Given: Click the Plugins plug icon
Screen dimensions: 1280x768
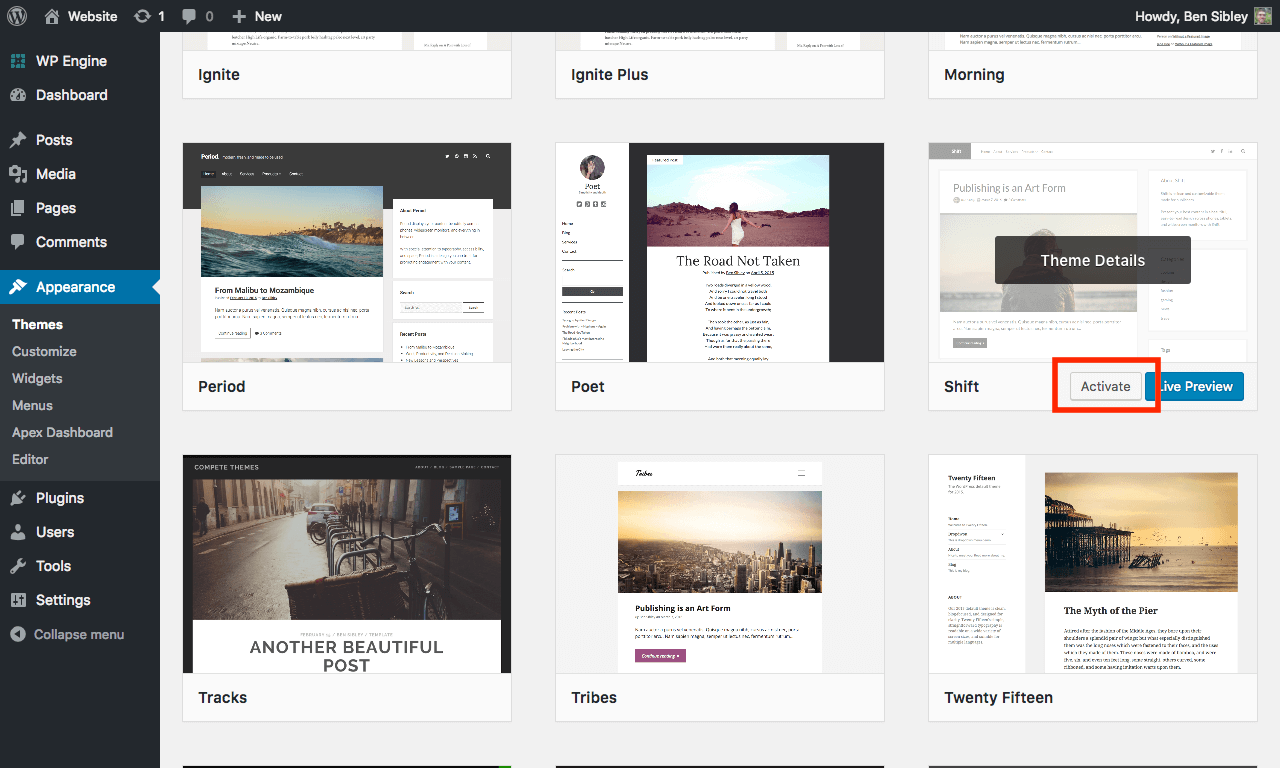Looking at the screenshot, I should pyautogui.click(x=18, y=498).
